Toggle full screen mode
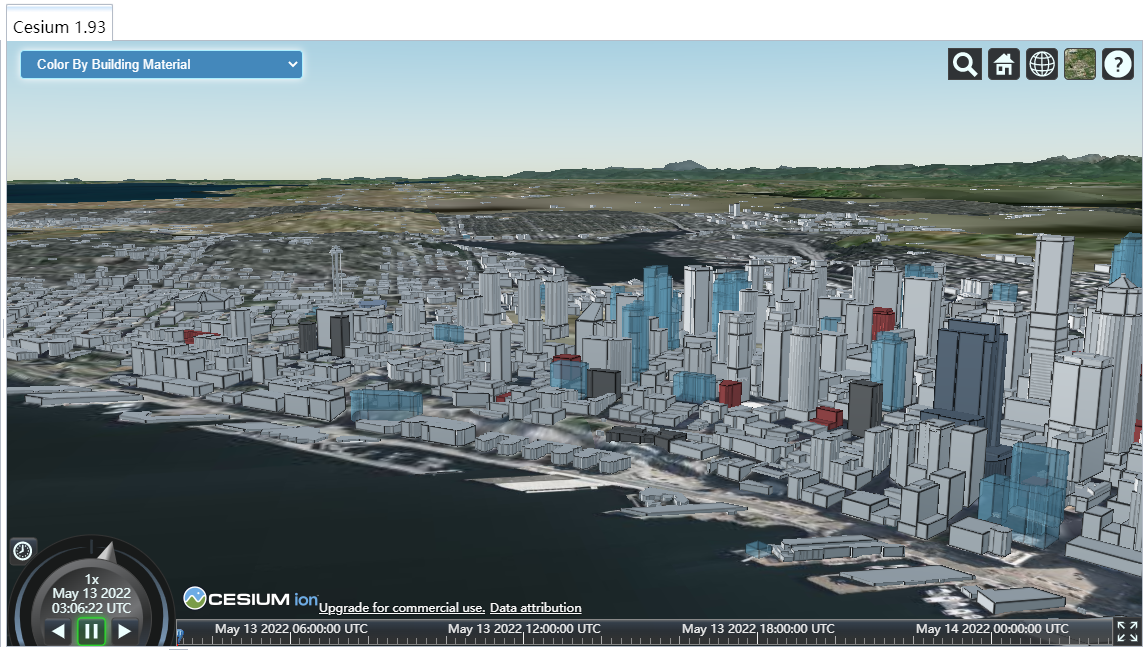This screenshot has height=650, width=1146. click(1128, 632)
